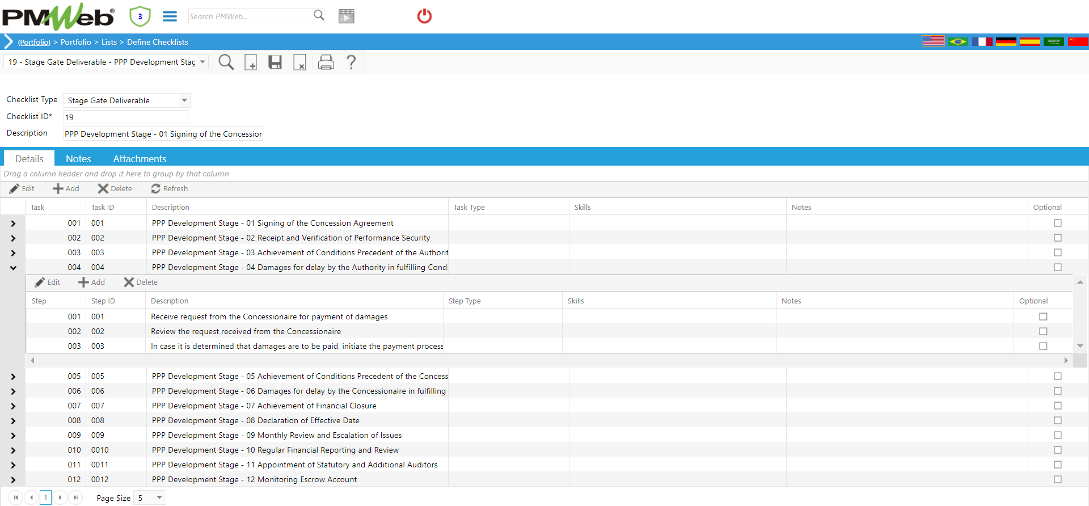Click the search magnifier in the top bar
The height and width of the screenshot is (506, 1089).
319,15
